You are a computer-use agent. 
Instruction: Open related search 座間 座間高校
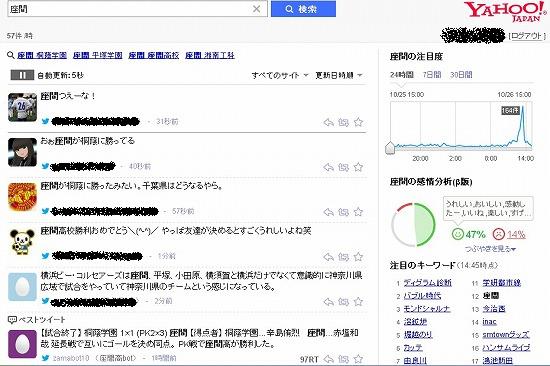[x=154, y=55]
